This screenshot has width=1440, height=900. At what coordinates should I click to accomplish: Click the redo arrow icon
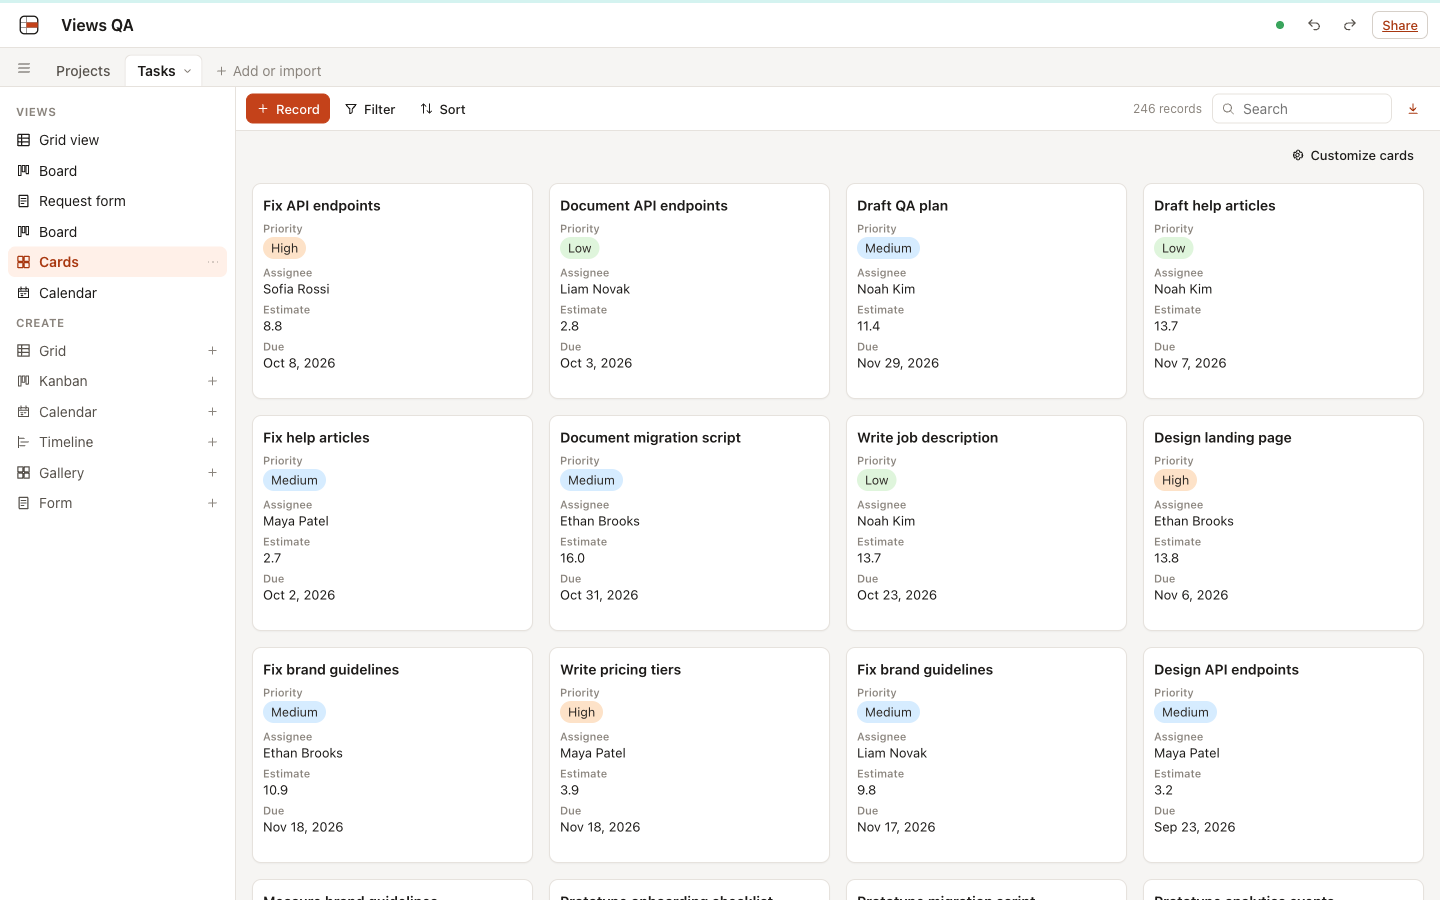(x=1349, y=25)
